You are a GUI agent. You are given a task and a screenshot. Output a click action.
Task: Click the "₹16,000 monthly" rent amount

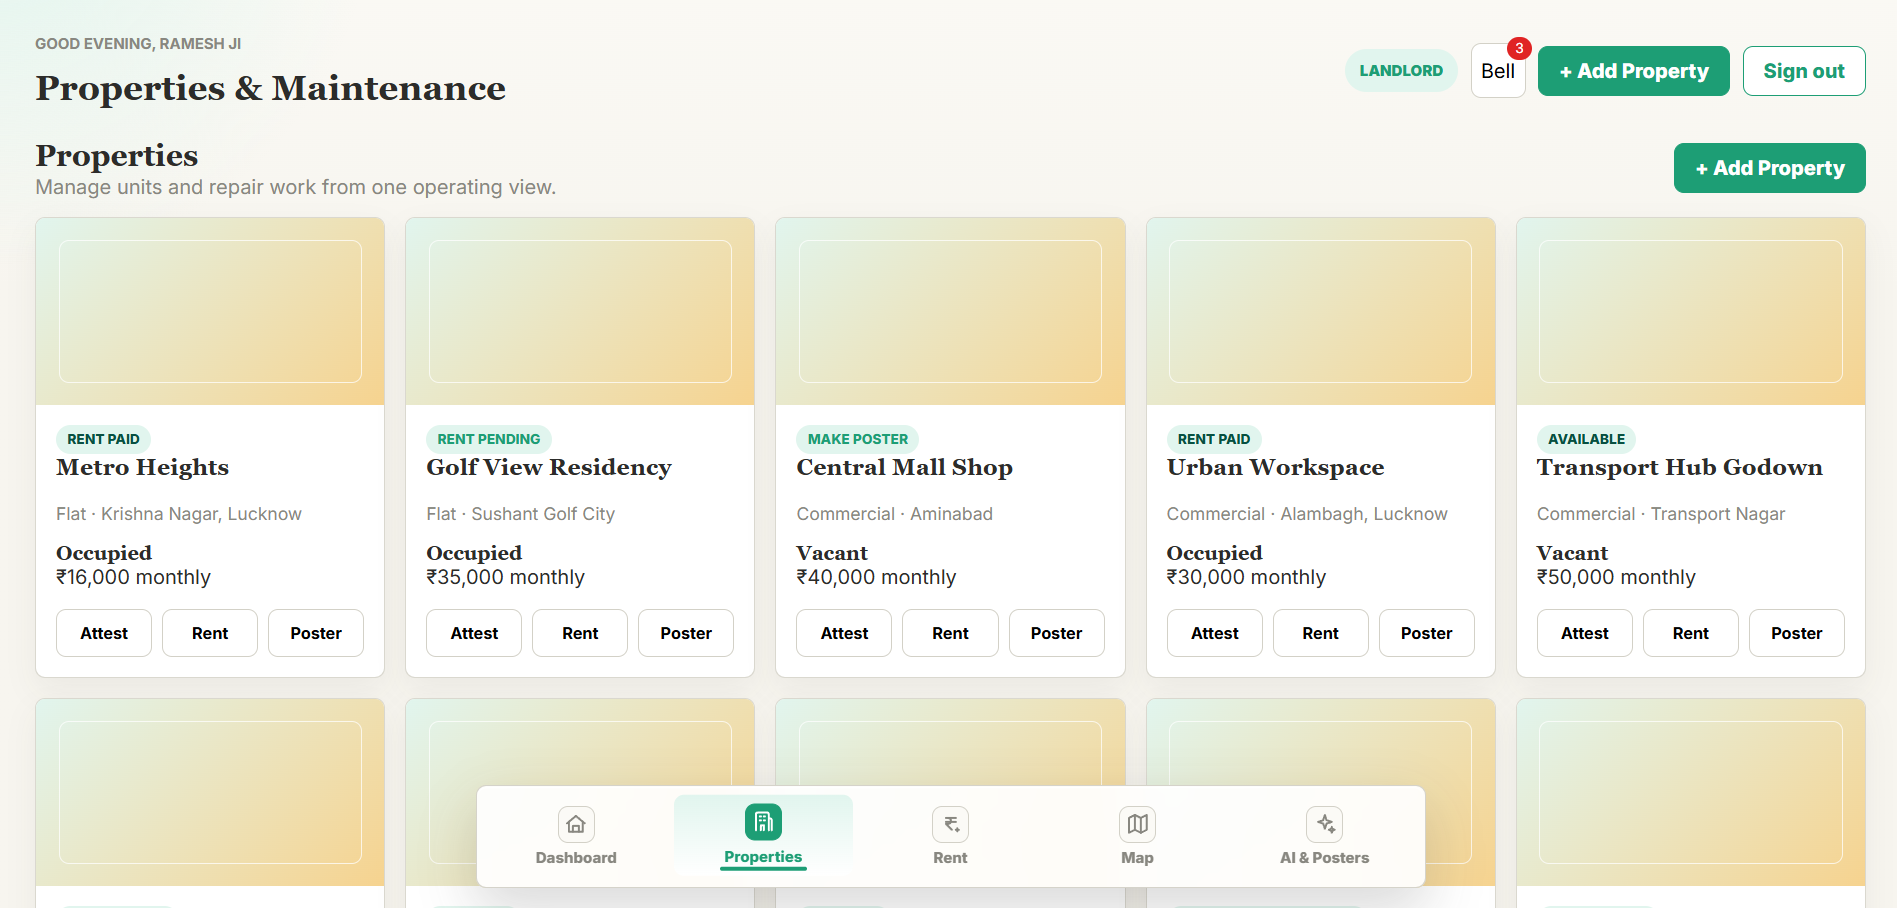(x=134, y=577)
